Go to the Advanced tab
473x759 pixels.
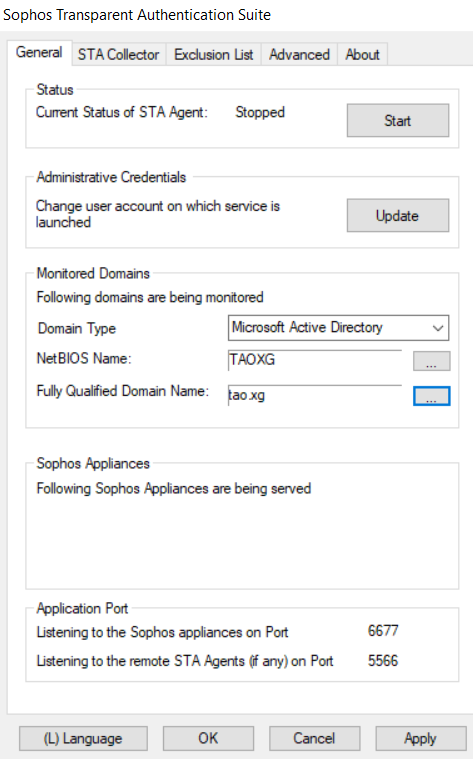coord(299,55)
